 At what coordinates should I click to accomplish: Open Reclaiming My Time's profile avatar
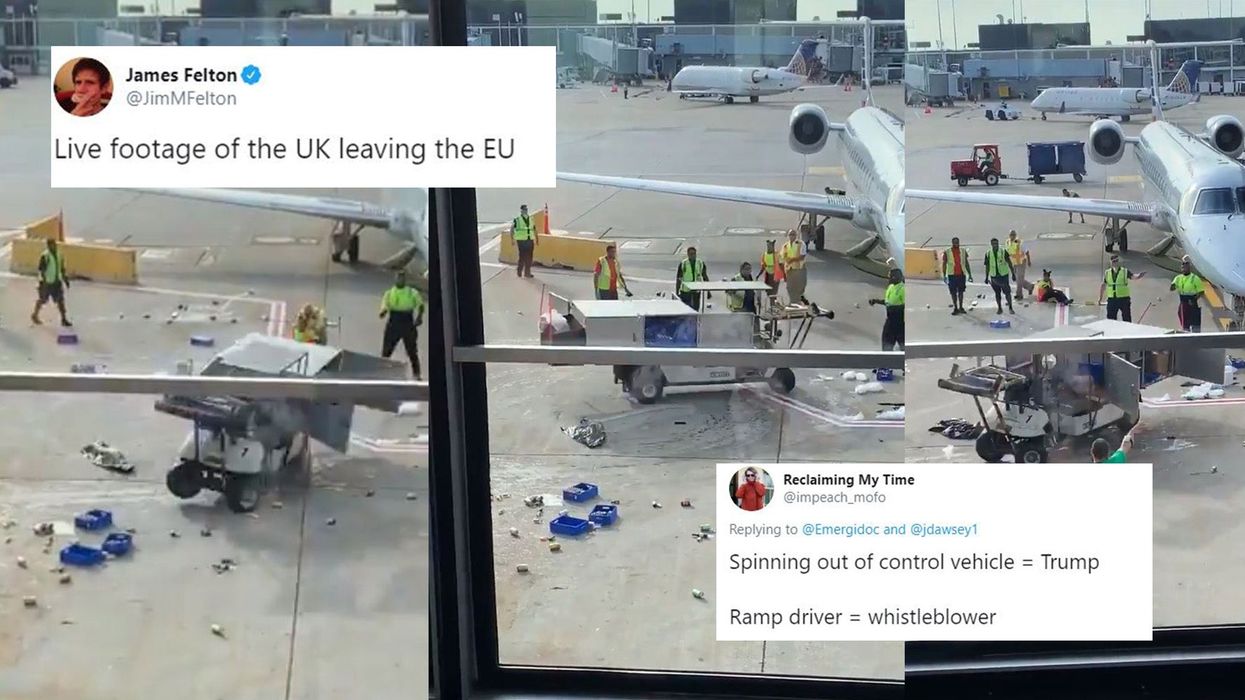click(x=751, y=489)
